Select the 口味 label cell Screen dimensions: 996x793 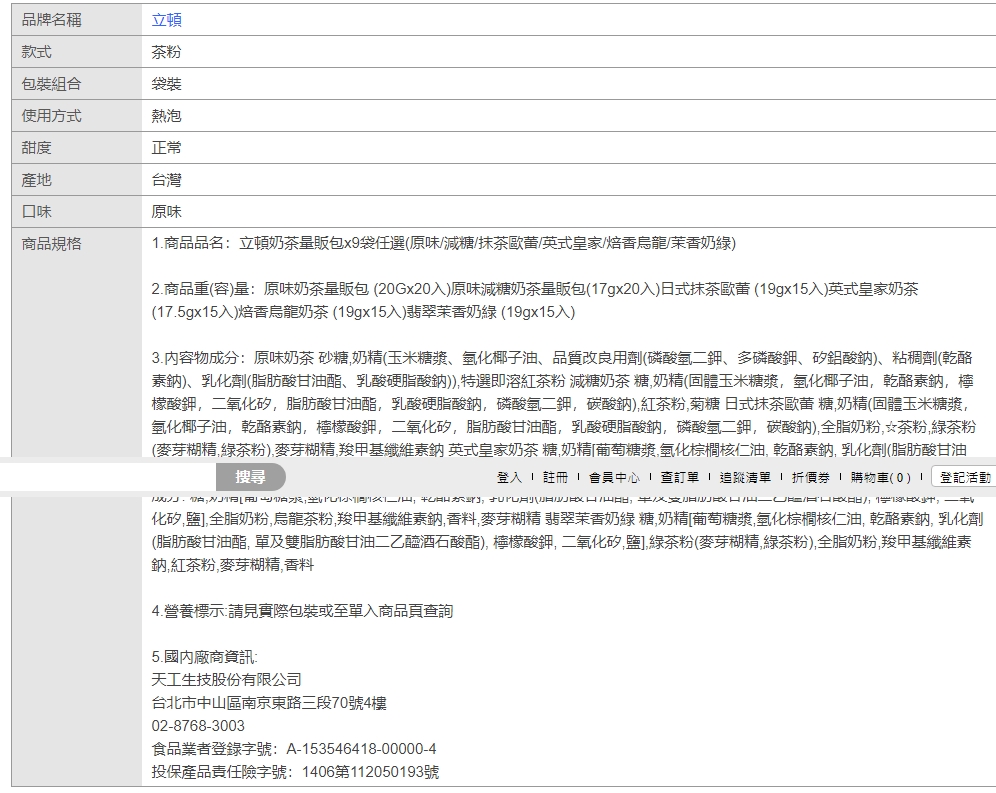tap(77, 212)
